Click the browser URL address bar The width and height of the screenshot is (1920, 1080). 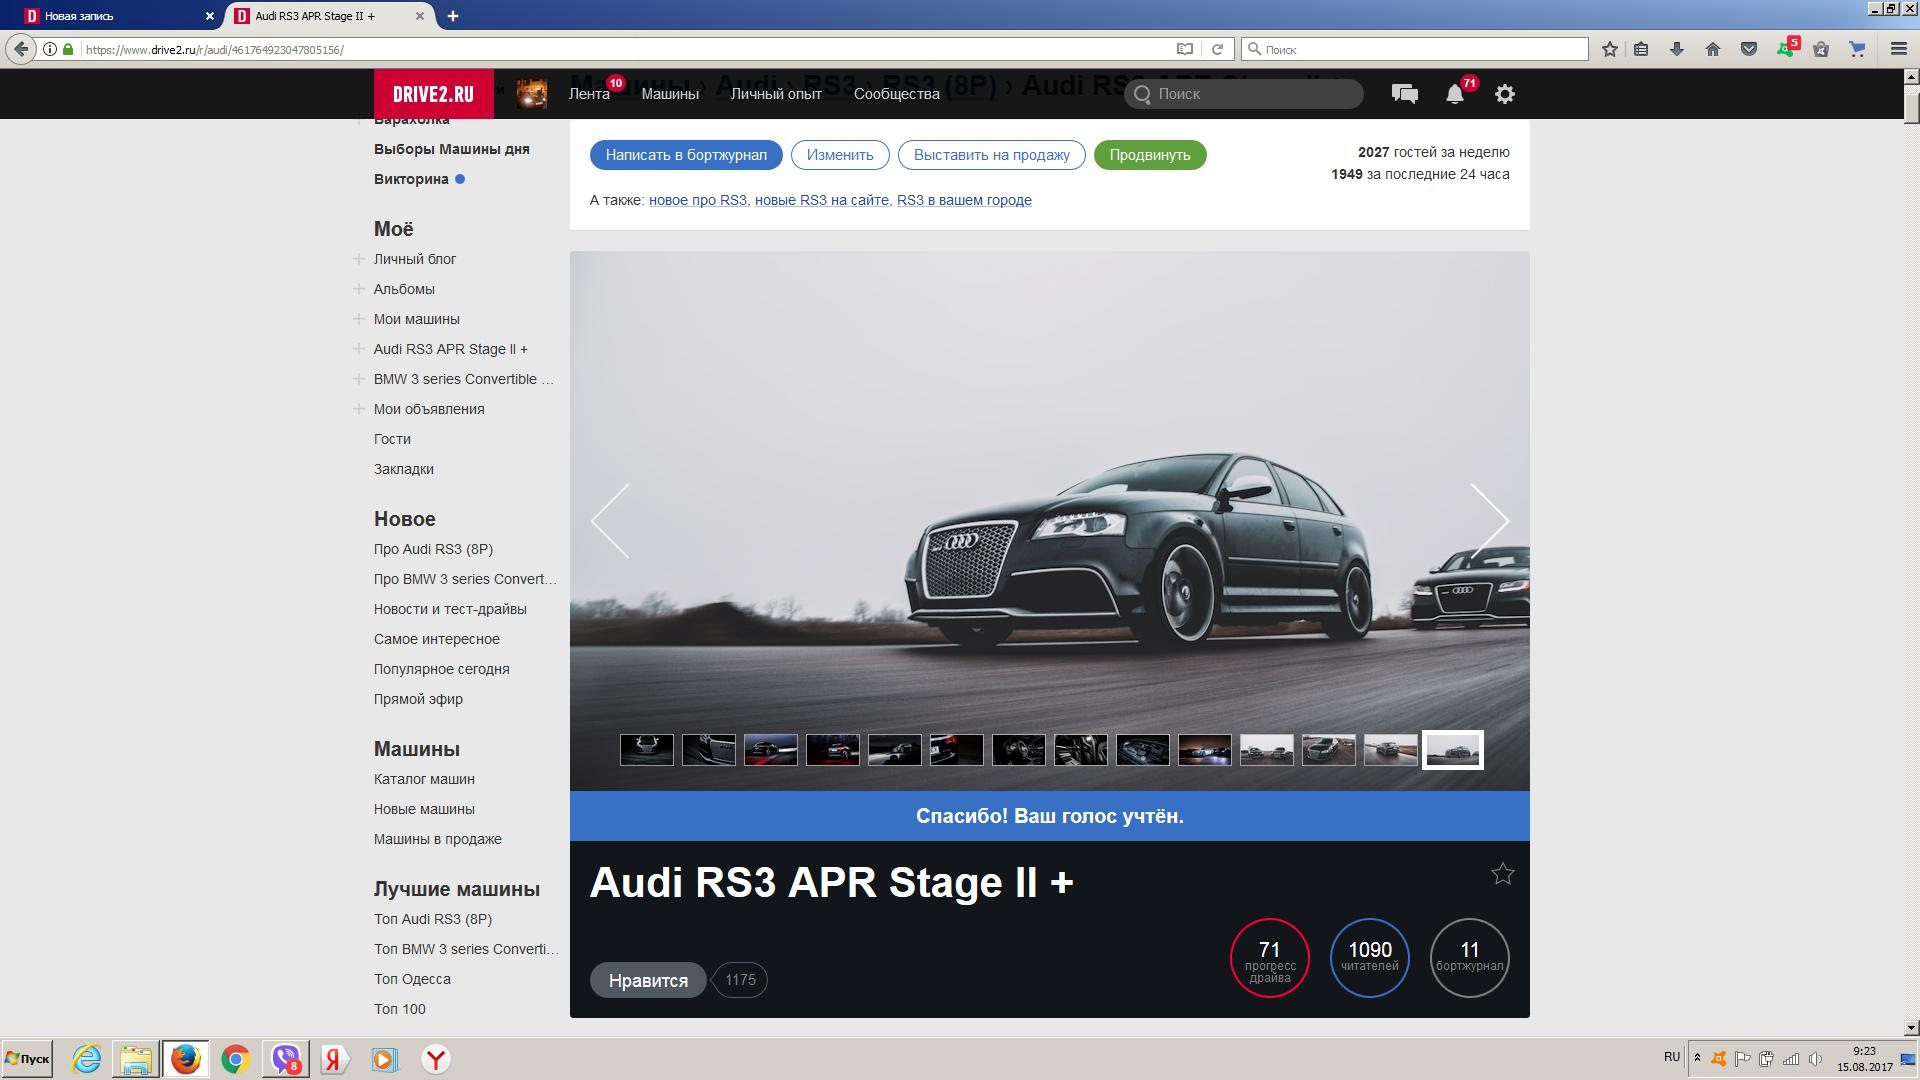[x=620, y=49]
